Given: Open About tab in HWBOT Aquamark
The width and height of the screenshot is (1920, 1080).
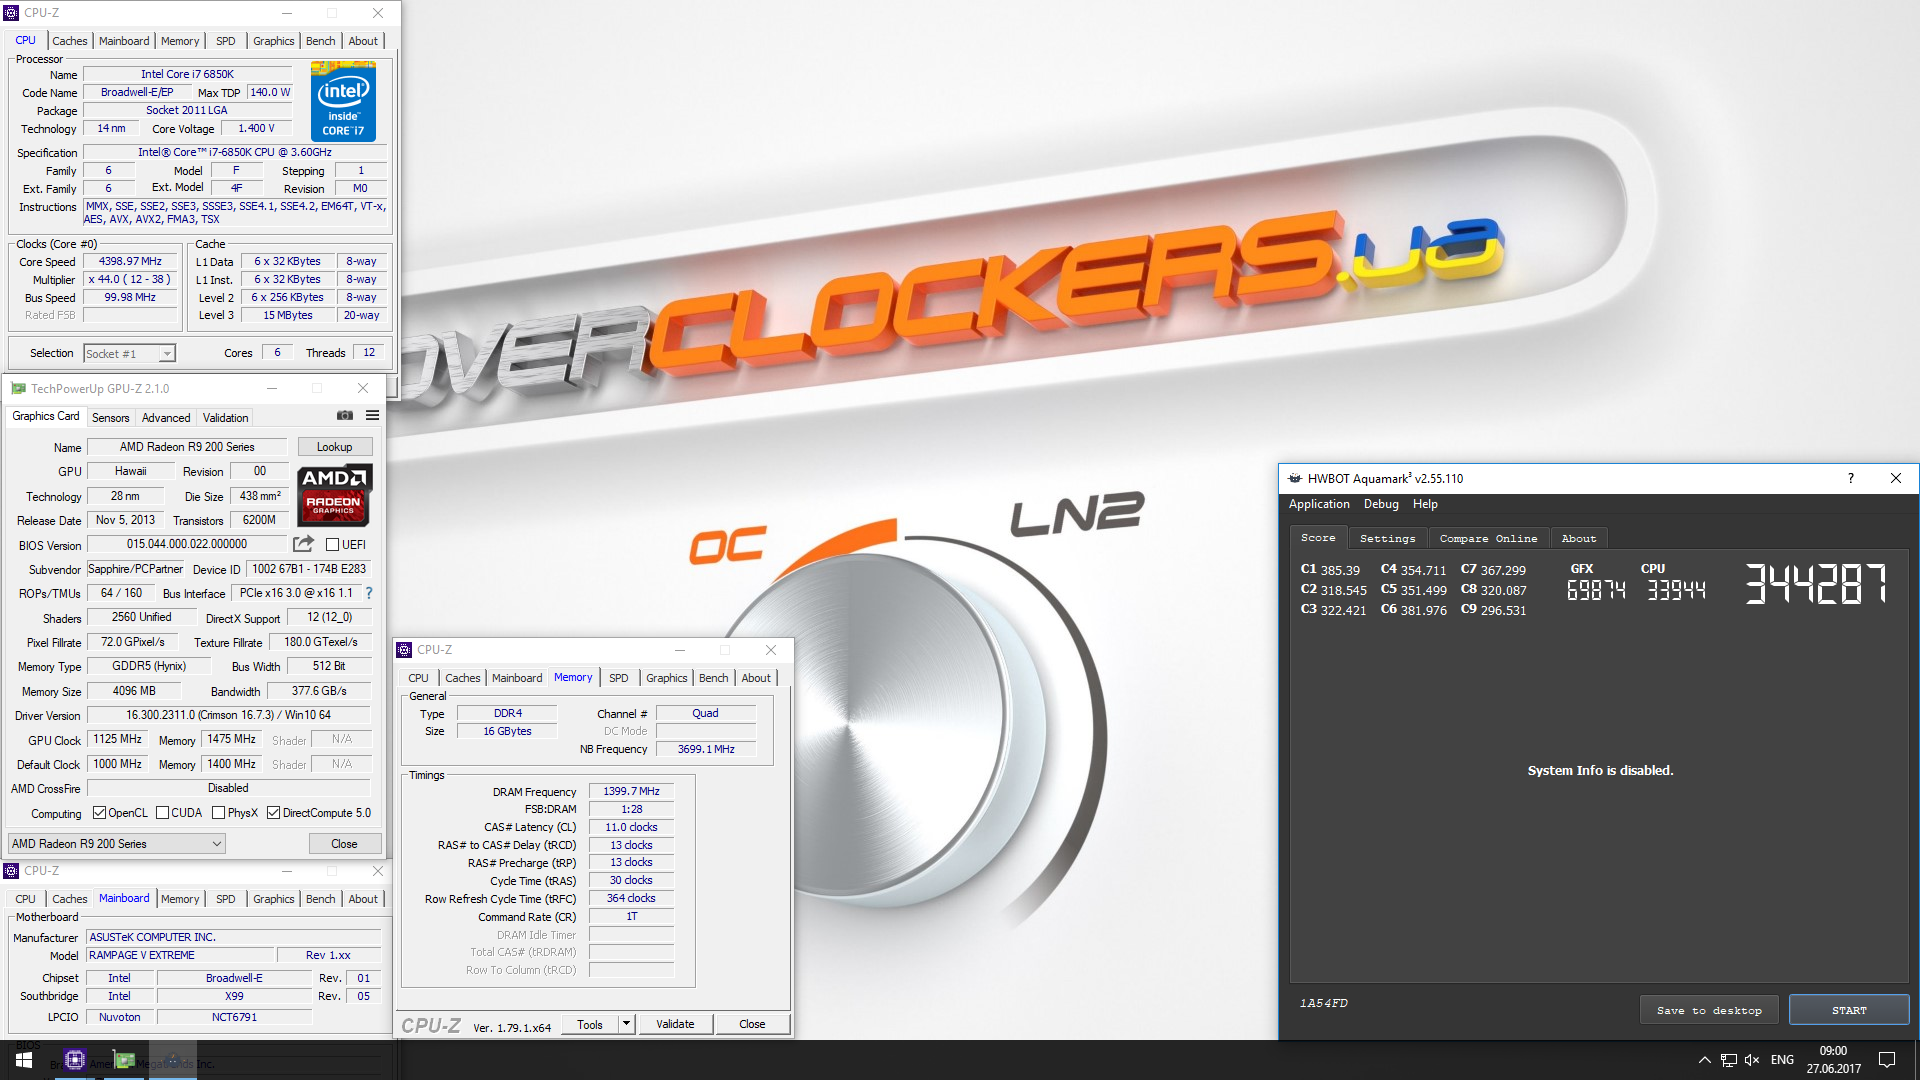Looking at the screenshot, I should click(1579, 538).
